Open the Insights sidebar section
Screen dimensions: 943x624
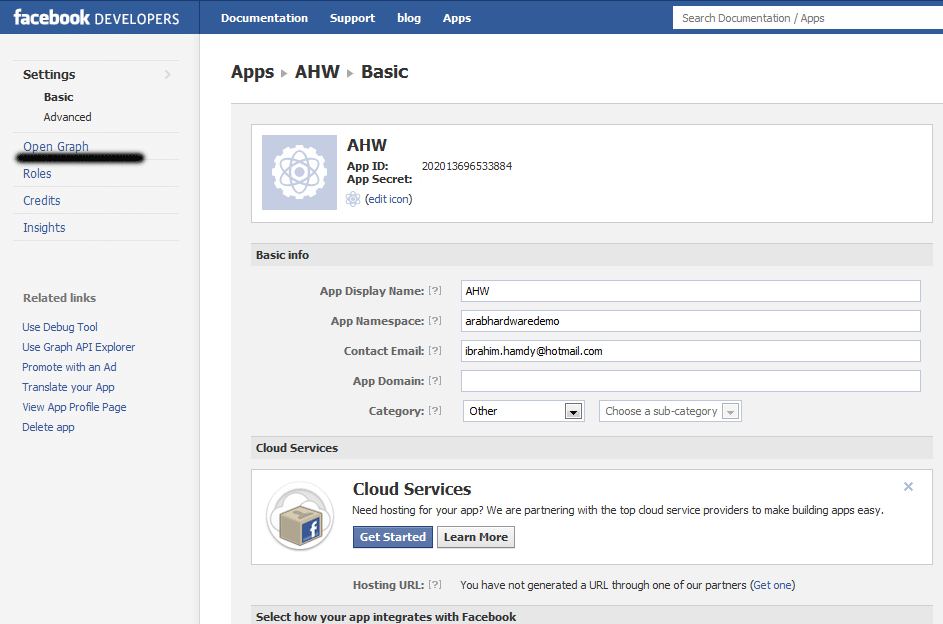point(44,228)
